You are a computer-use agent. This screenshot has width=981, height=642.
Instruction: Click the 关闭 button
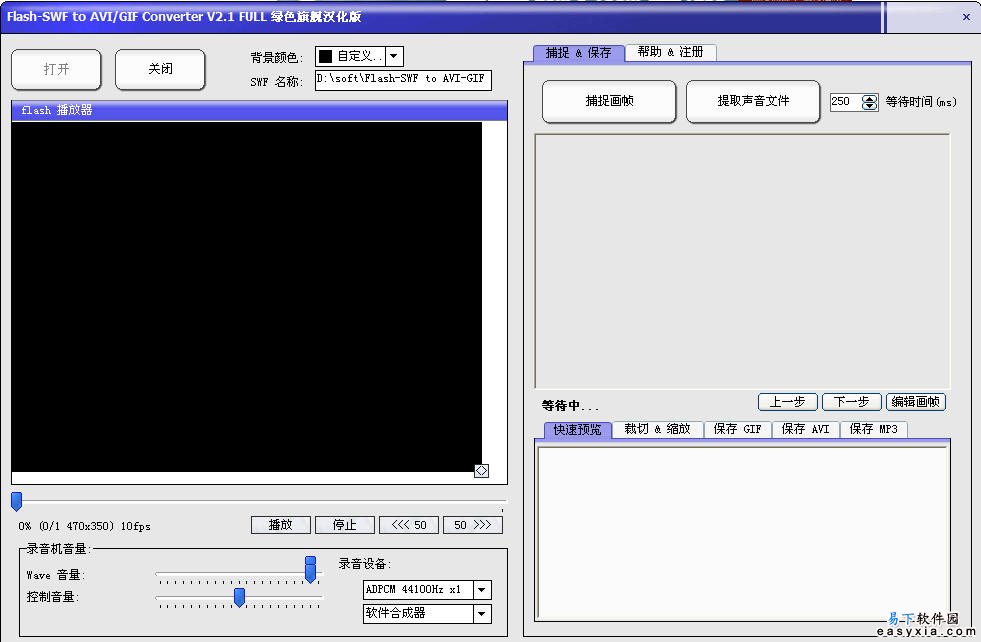[160, 69]
